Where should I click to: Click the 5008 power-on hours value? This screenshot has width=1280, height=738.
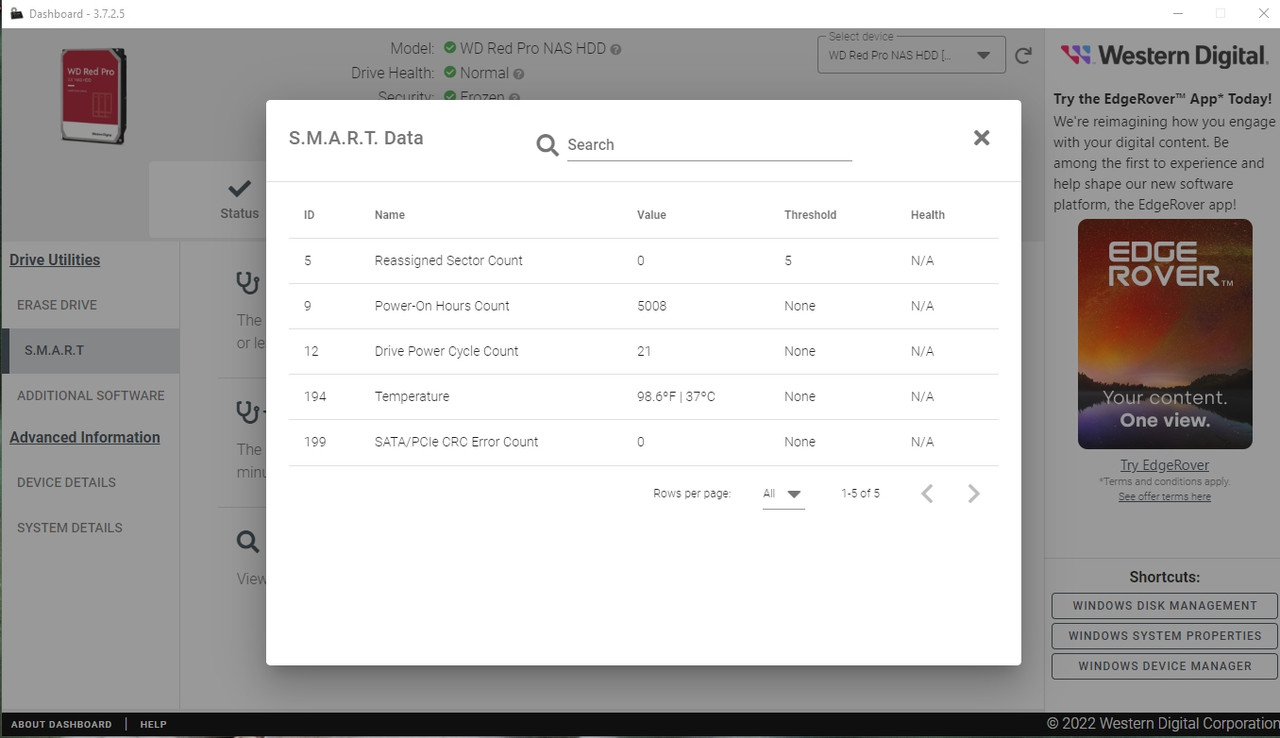pos(652,306)
